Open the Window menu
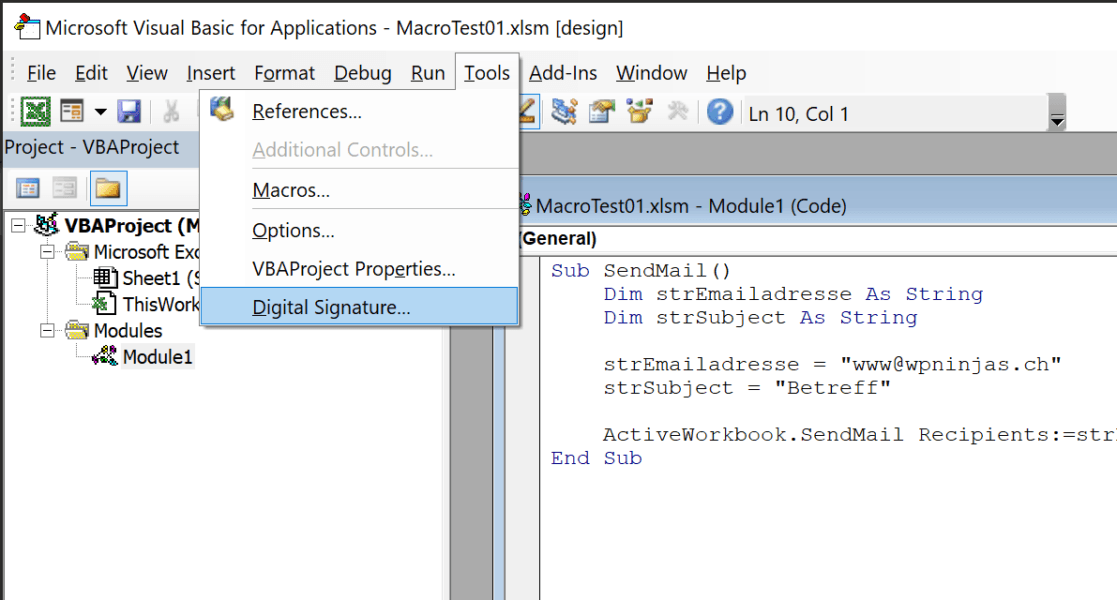1117x600 pixels. point(652,73)
